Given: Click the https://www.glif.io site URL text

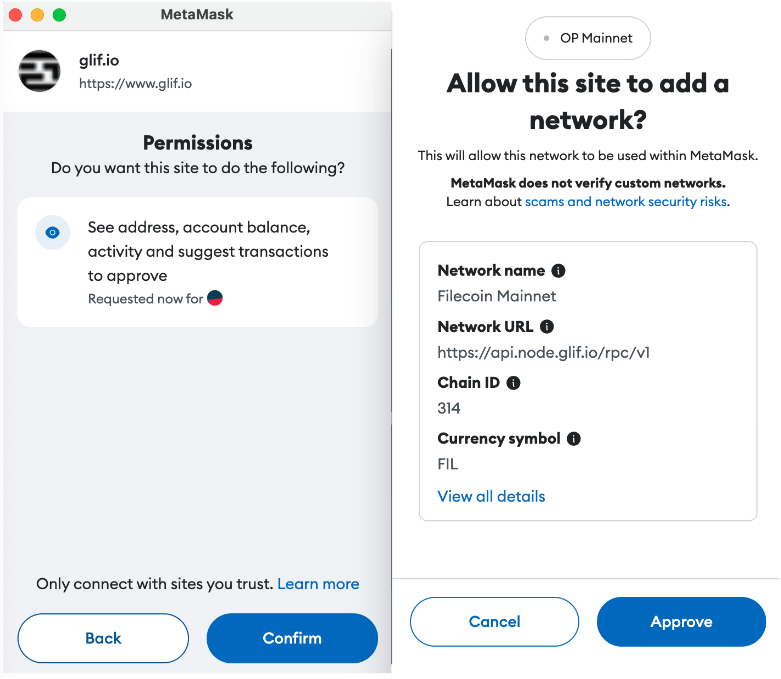Looking at the screenshot, I should tap(135, 84).
